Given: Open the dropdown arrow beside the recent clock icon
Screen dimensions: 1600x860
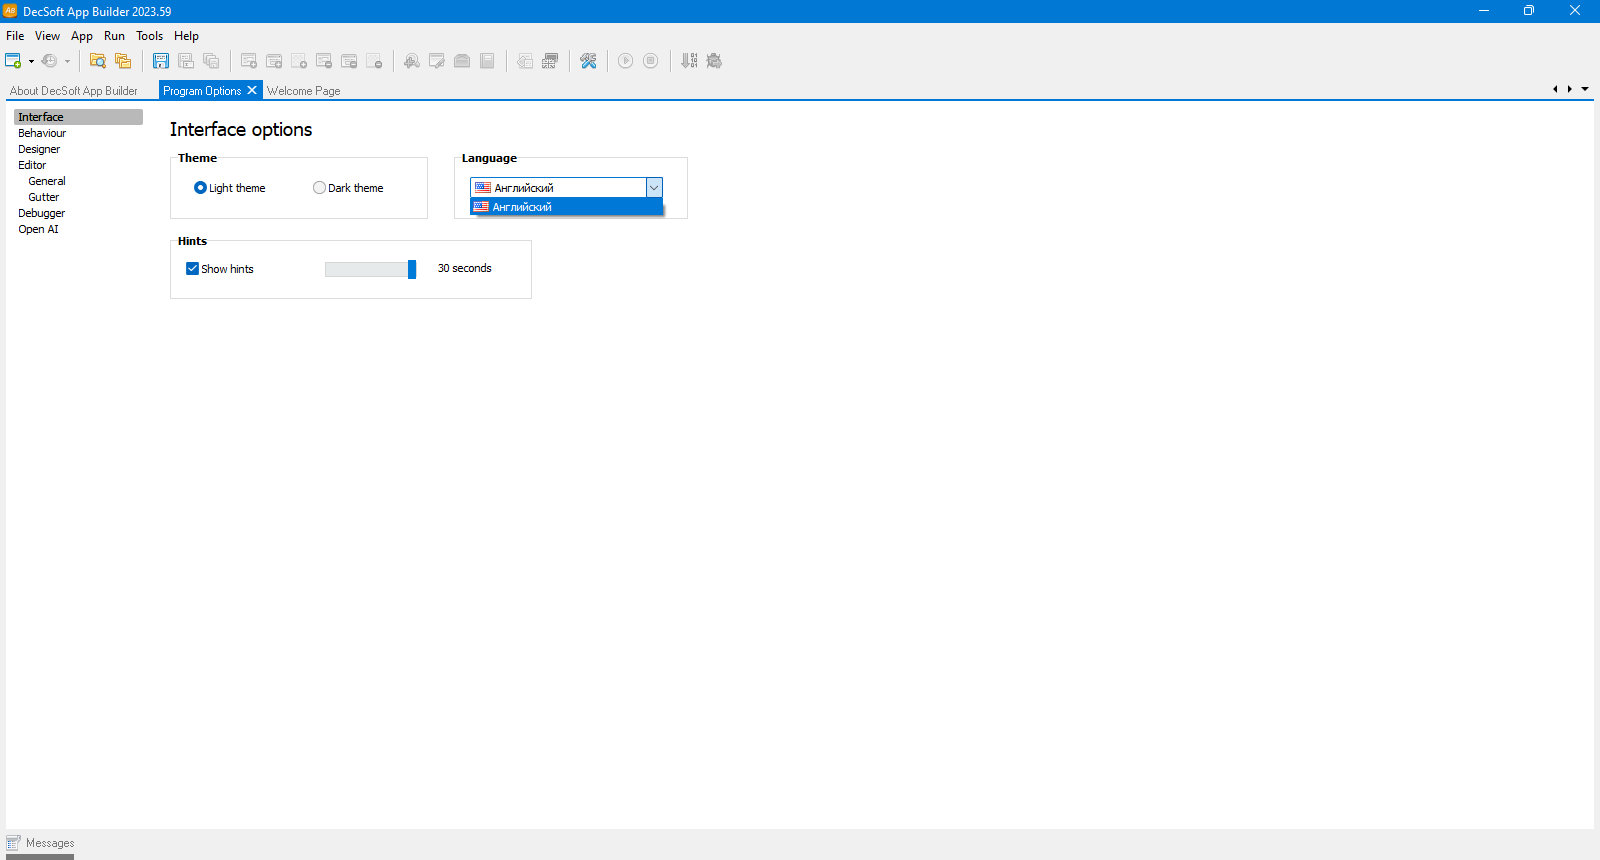Looking at the screenshot, I should click(67, 61).
